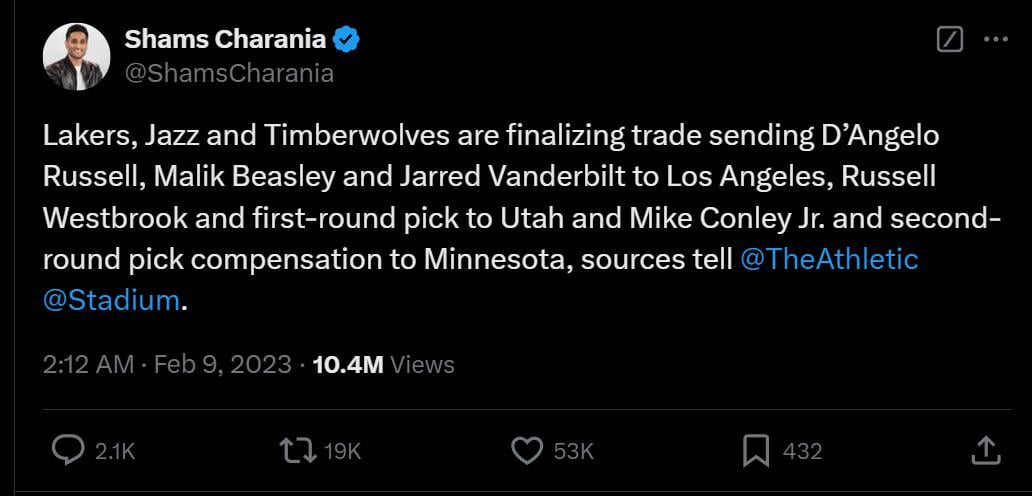Bookmark this tweet using the bookmark icon
This screenshot has height=496, width=1032.
pyautogui.click(x=756, y=450)
